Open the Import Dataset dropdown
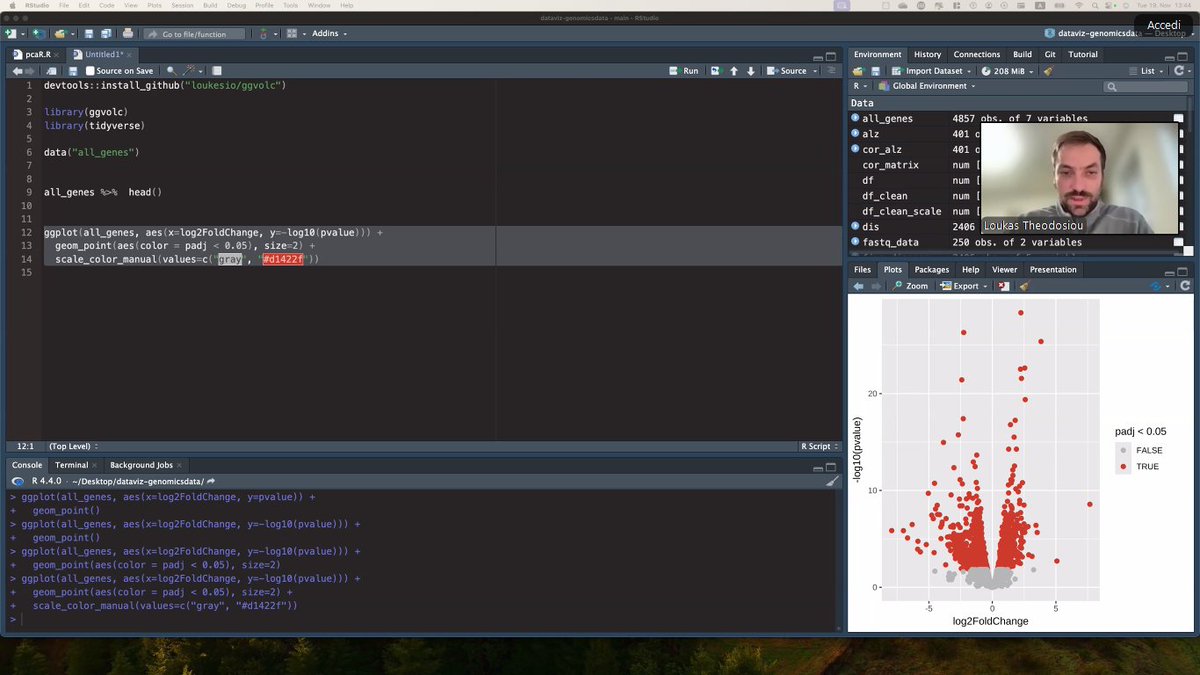 970,71
